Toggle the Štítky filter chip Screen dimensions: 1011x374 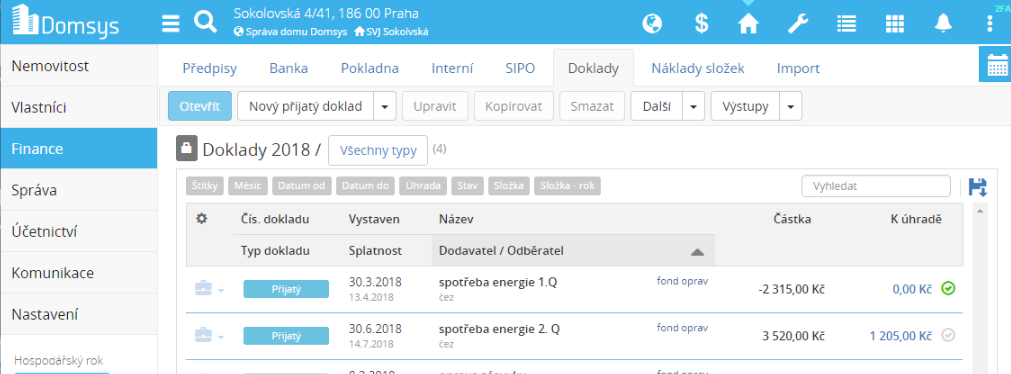tap(205, 186)
